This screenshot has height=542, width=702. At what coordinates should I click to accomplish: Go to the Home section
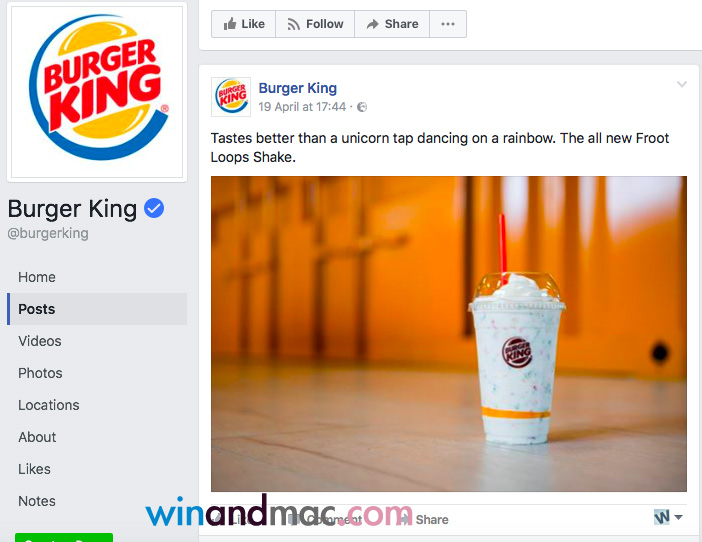[37, 277]
